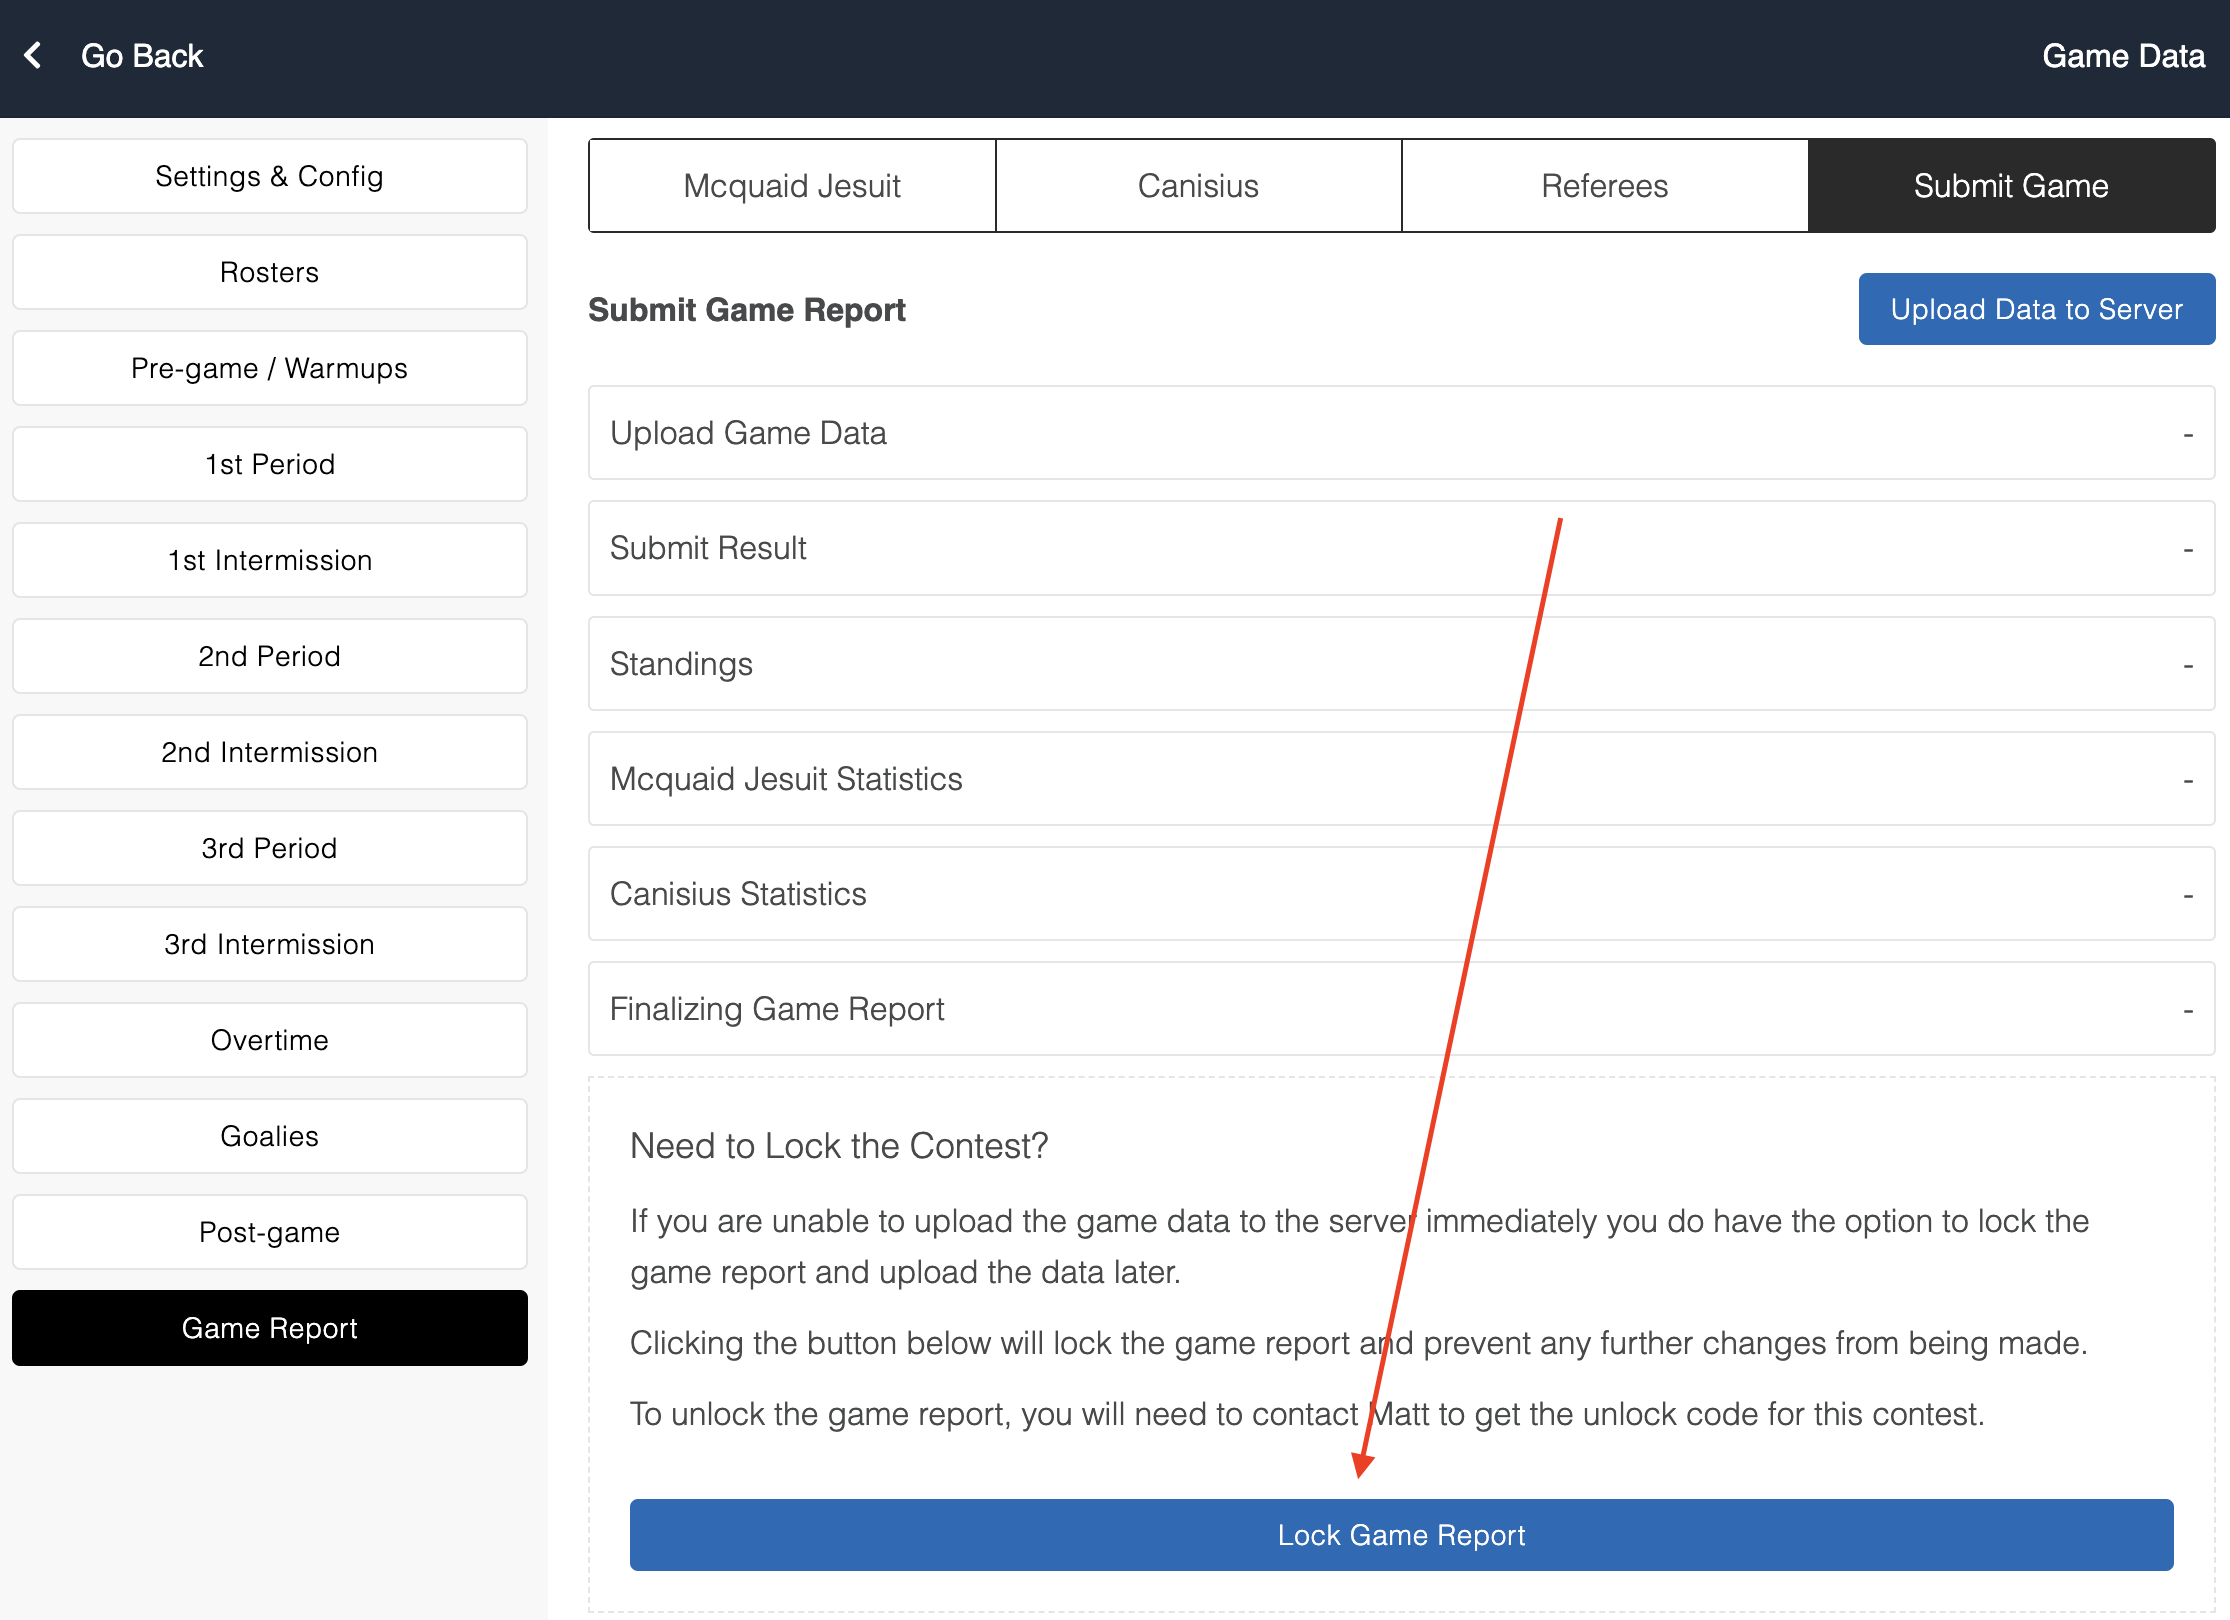Image resolution: width=2230 pixels, height=1620 pixels.
Task: Expand the Submit Result section
Action: (x=1400, y=548)
